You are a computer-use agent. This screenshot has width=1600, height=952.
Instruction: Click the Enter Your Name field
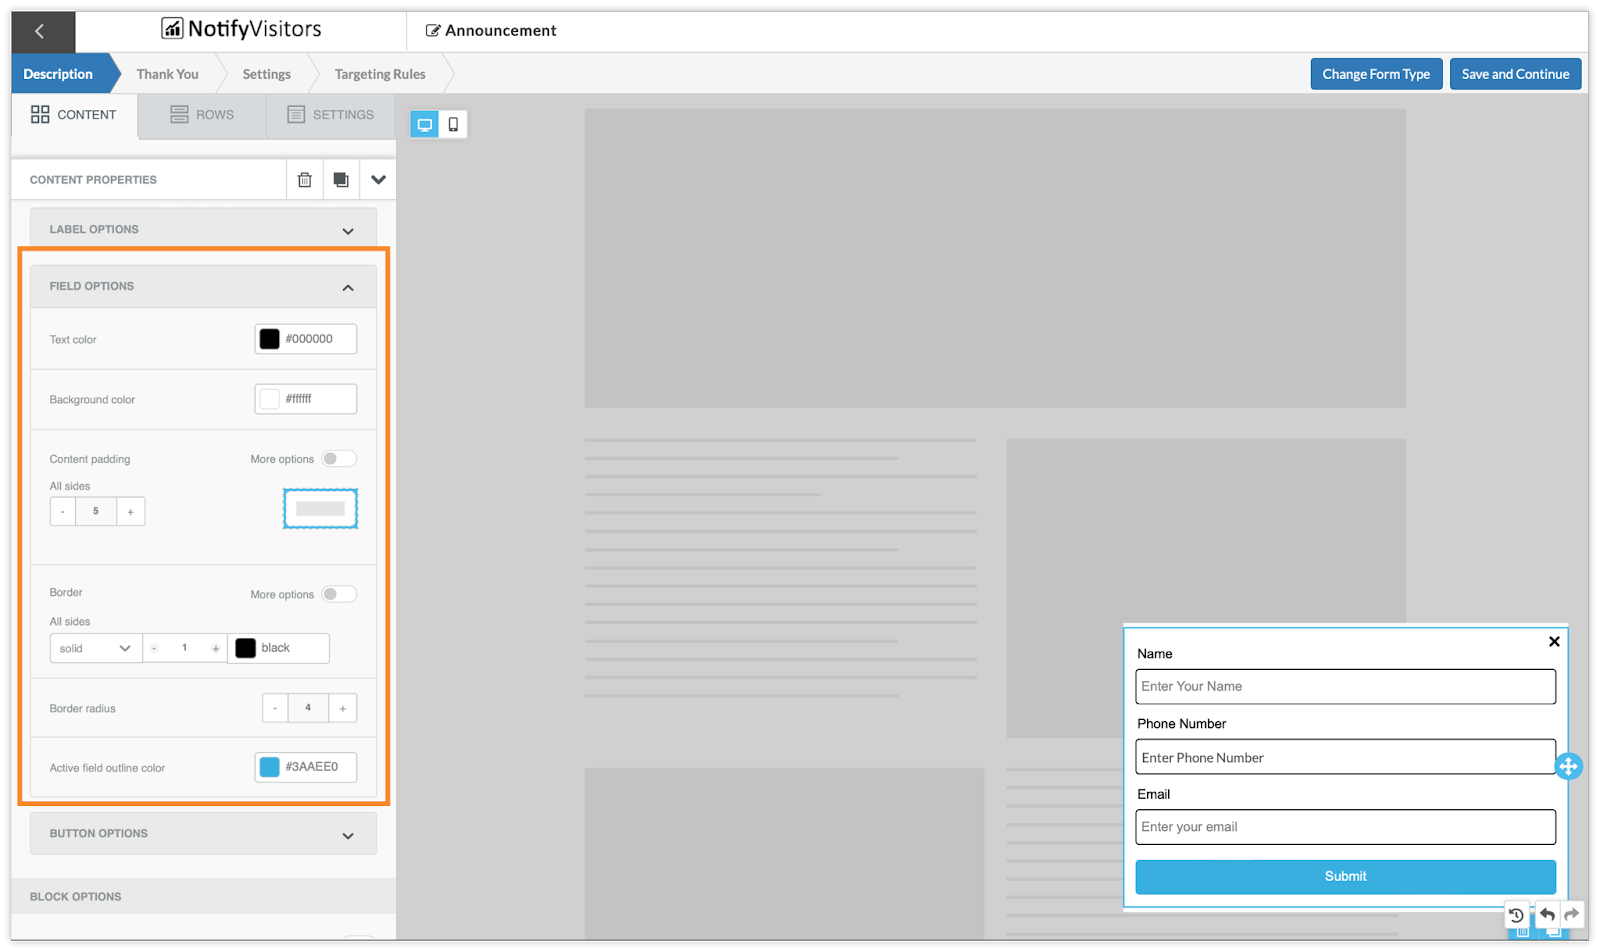pos(1345,687)
